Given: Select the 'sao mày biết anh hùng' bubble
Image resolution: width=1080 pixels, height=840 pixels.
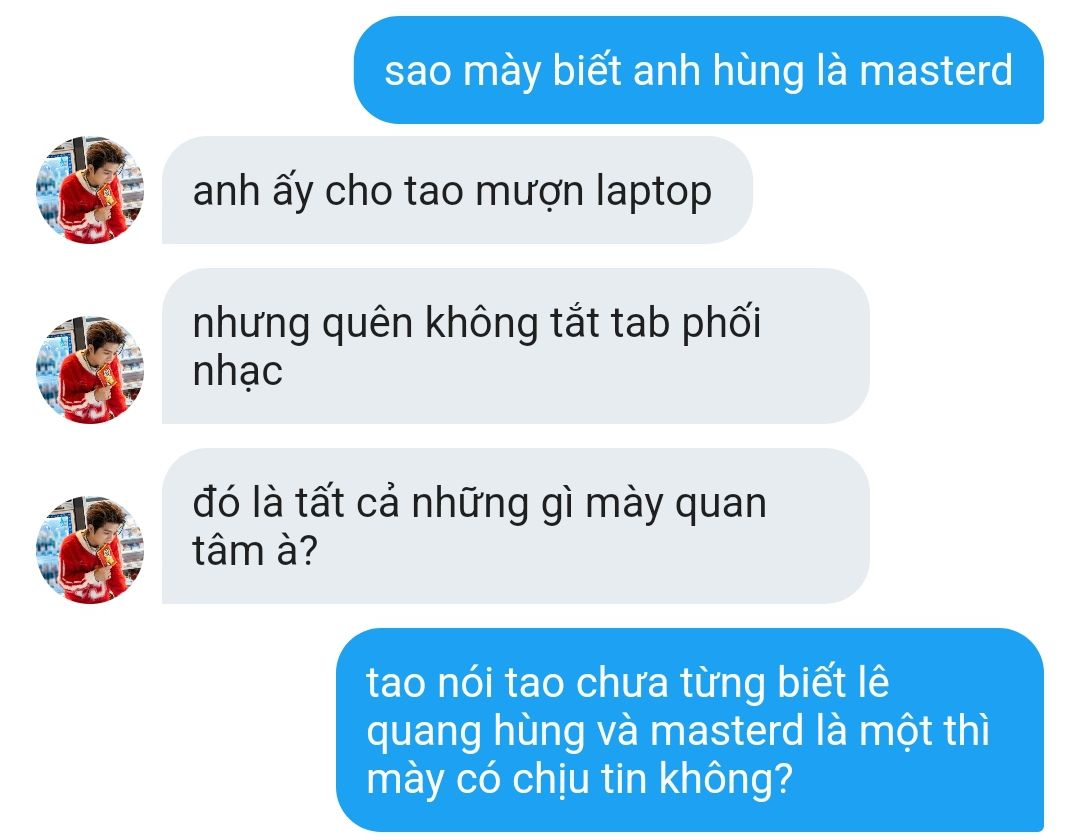Looking at the screenshot, I should pyautogui.click(x=698, y=70).
